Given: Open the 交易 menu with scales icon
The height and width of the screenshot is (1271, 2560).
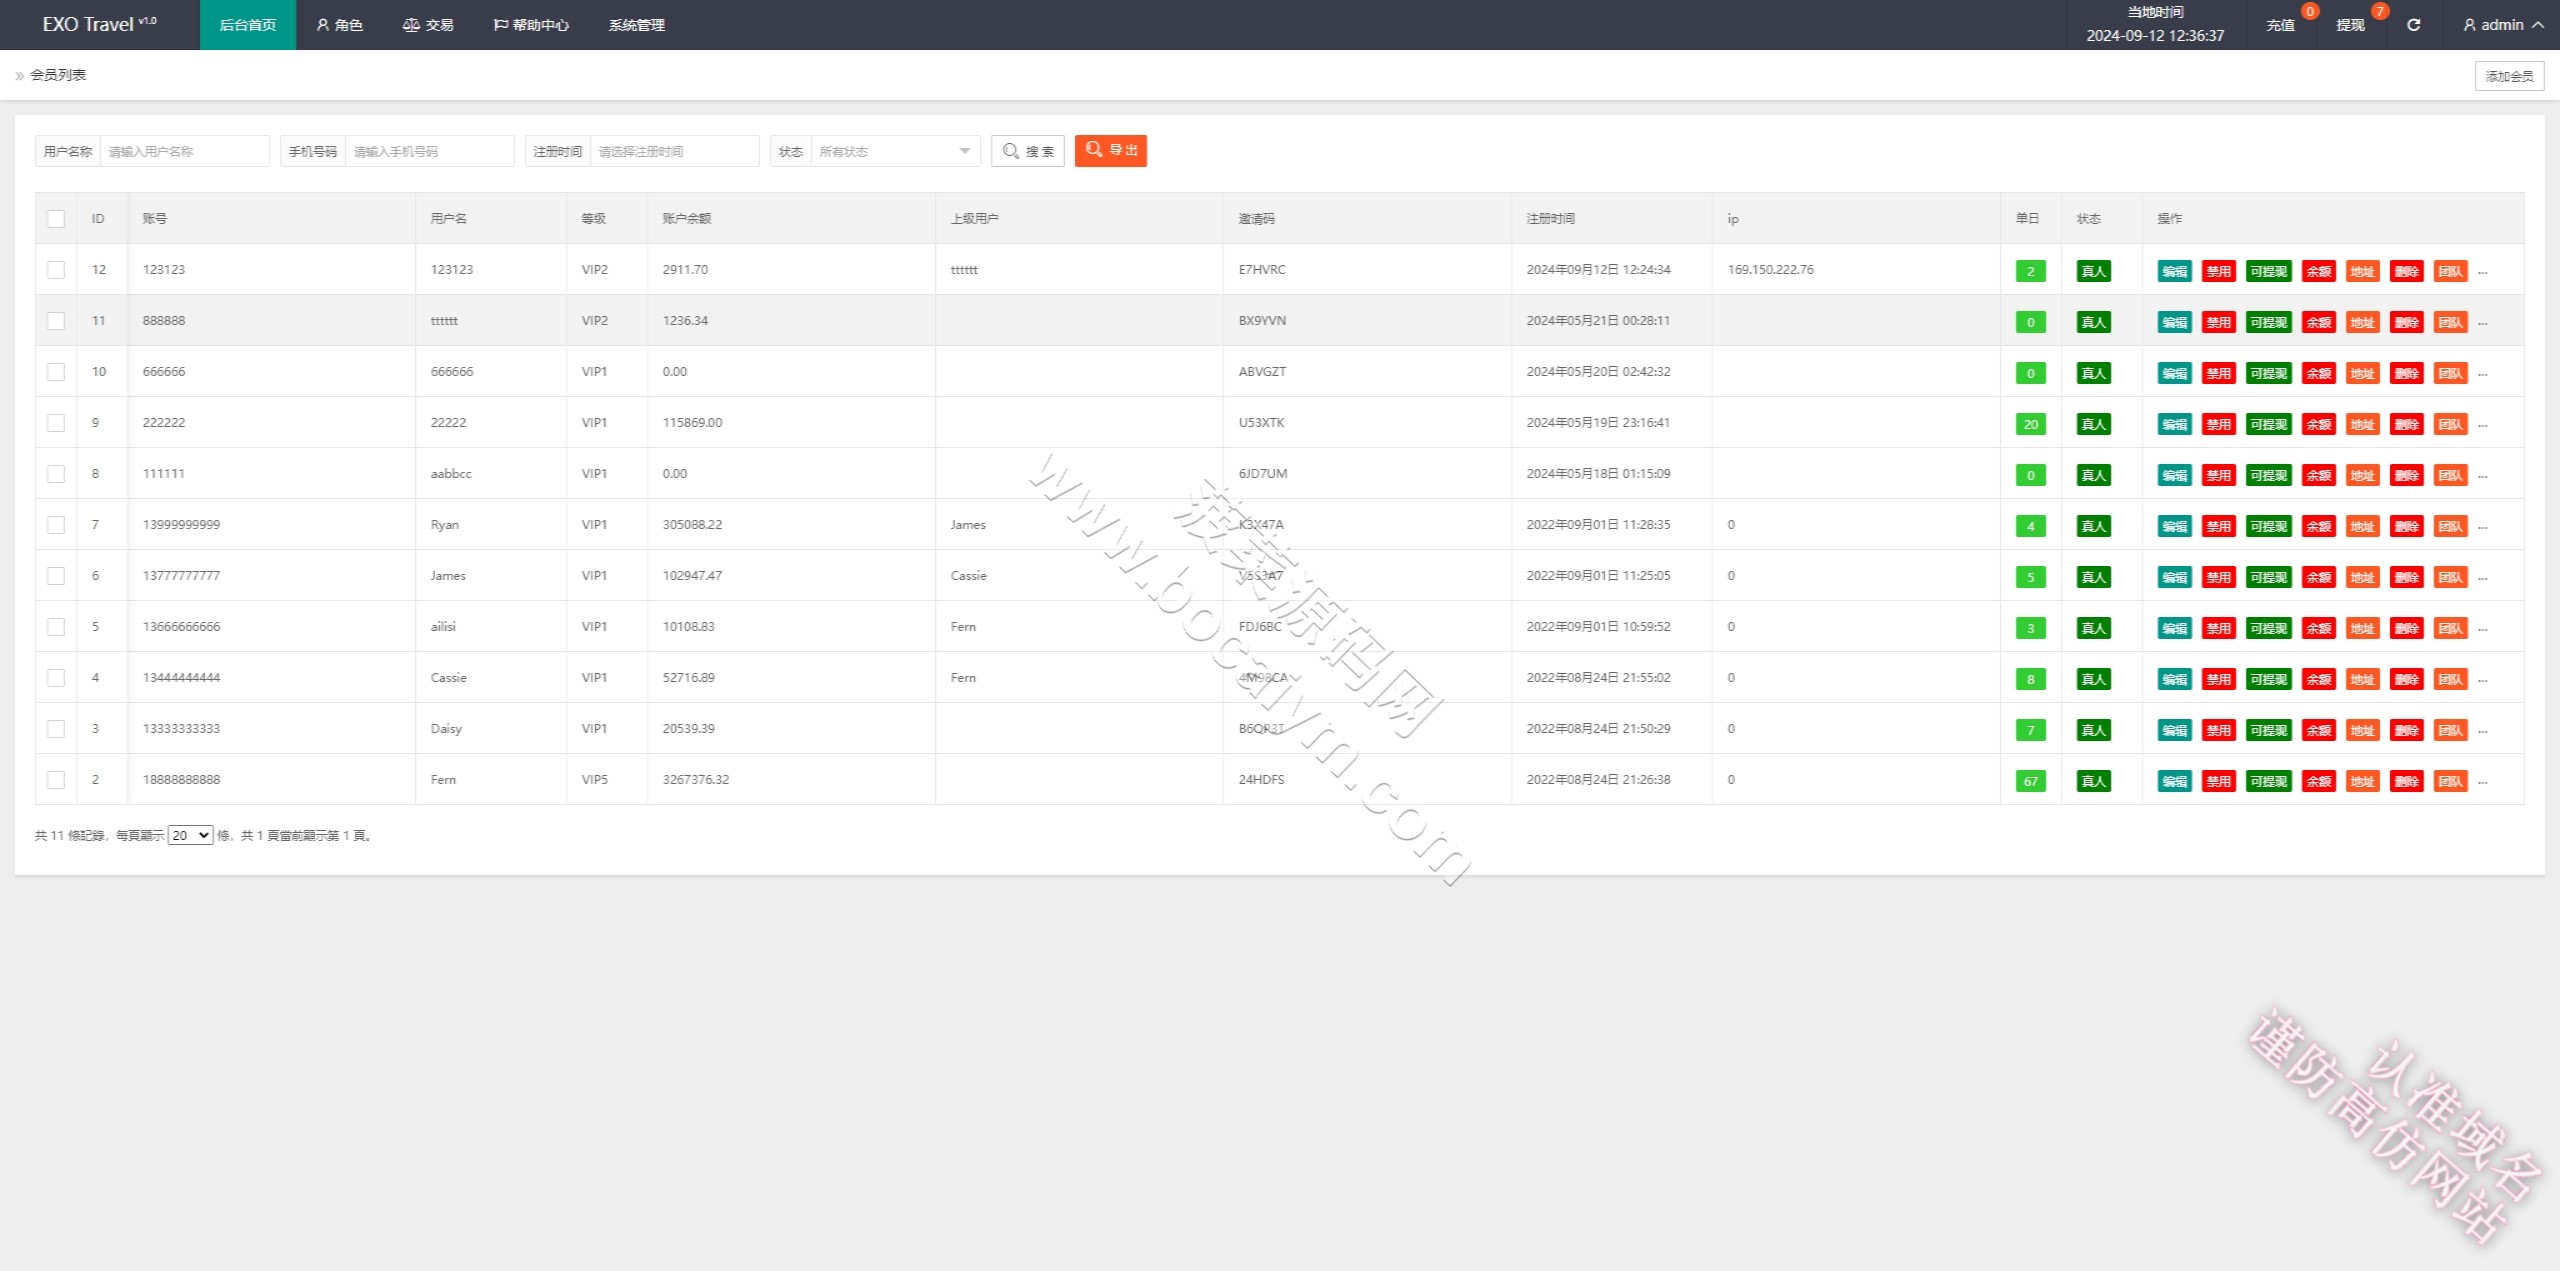Looking at the screenshot, I should [x=428, y=25].
